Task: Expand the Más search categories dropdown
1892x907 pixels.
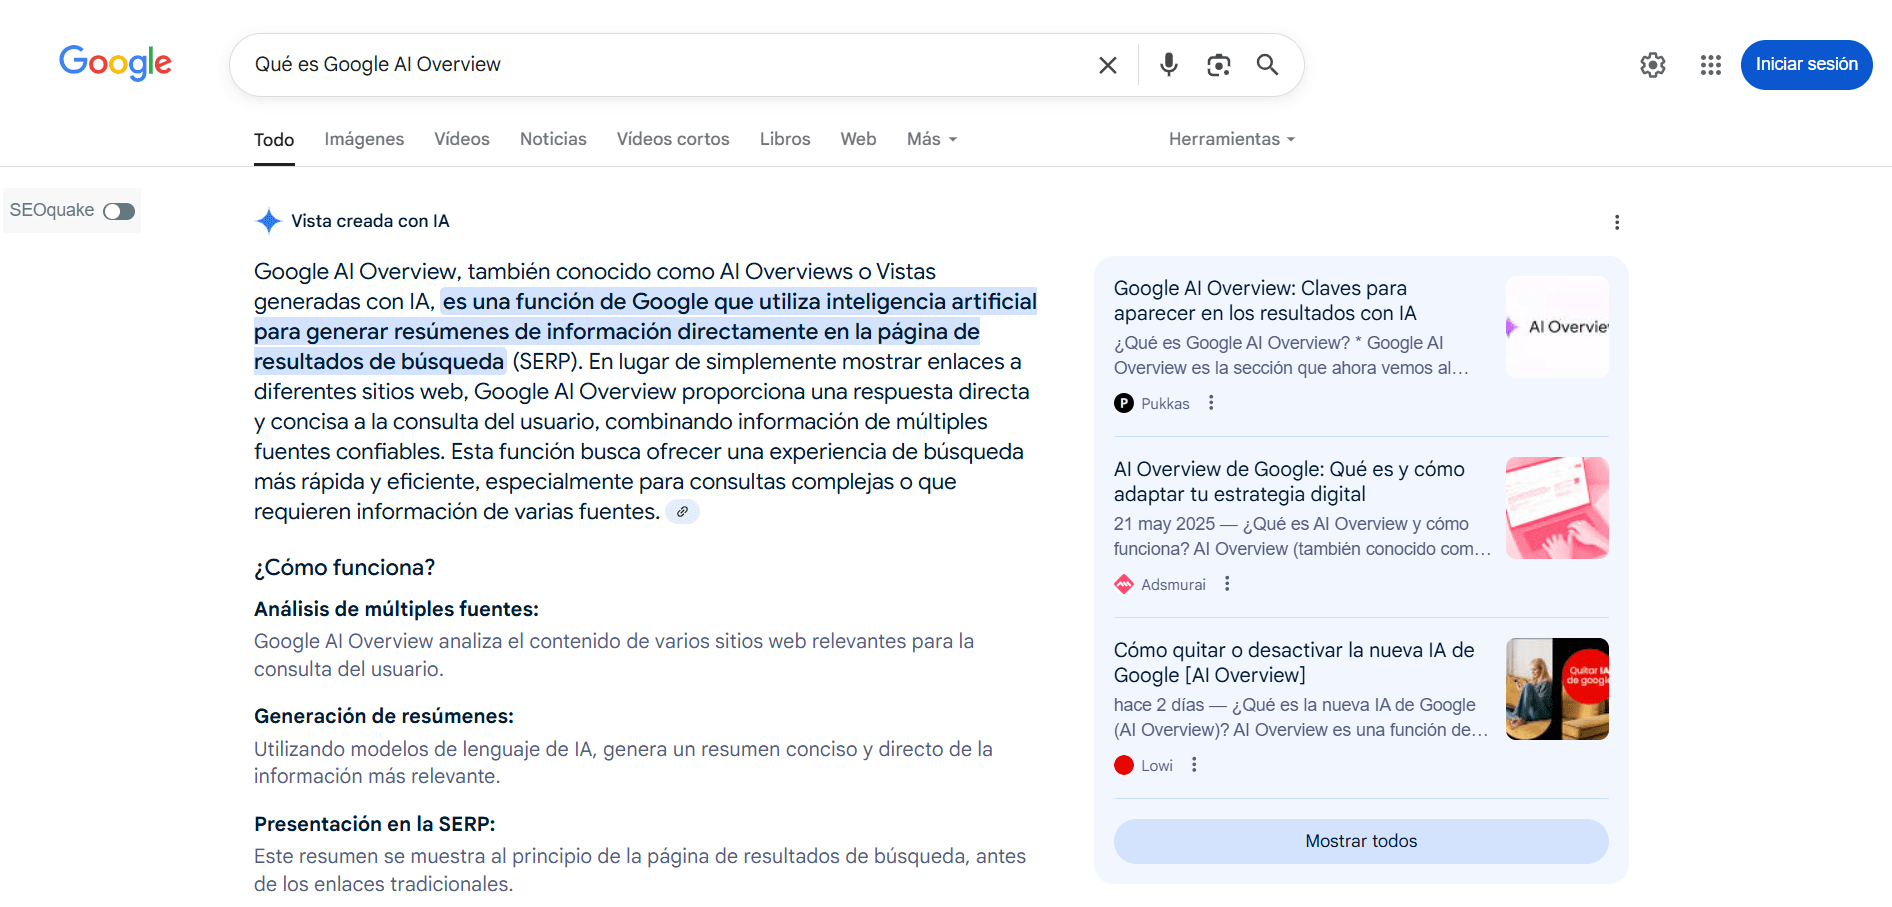Action: [x=930, y=139]
